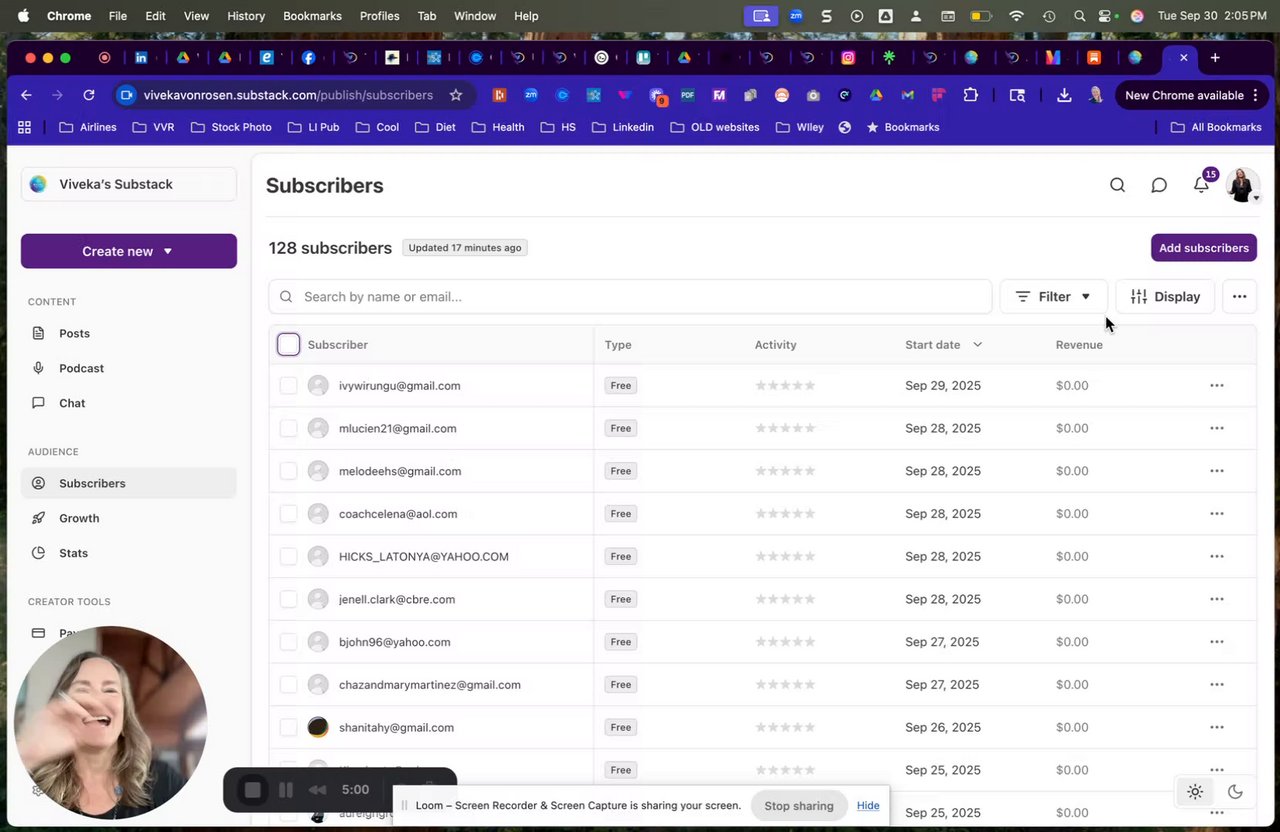Click the Type column header

(x=618, y=345)
